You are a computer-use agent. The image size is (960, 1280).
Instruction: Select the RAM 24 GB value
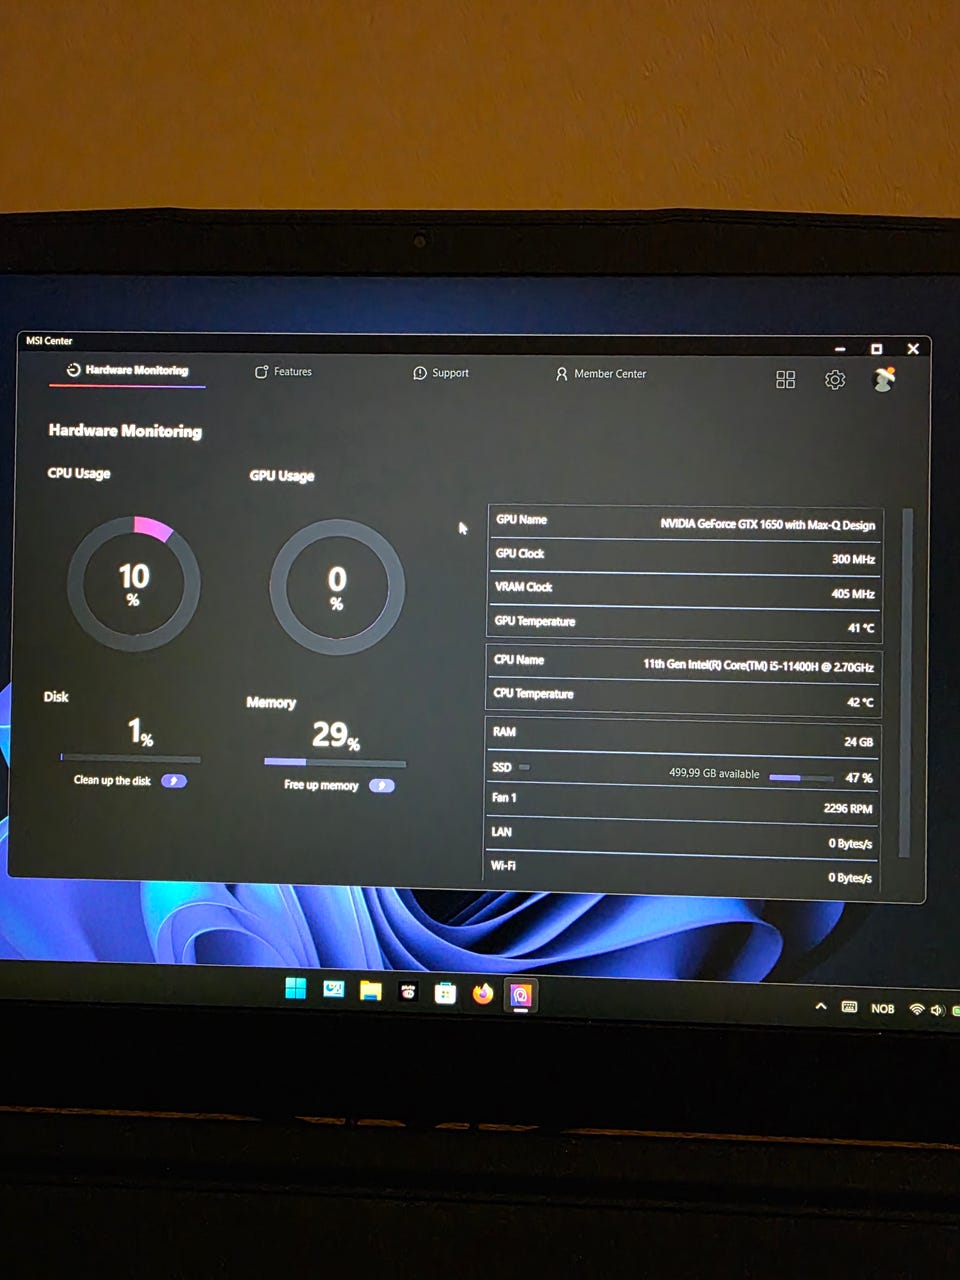(858, 742)
